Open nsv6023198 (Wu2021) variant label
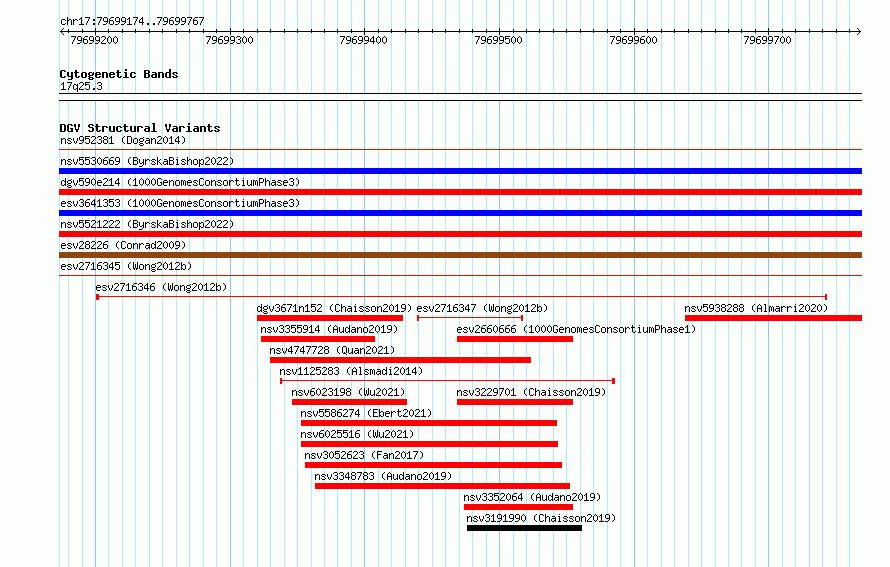 click(x=348, y=392)
